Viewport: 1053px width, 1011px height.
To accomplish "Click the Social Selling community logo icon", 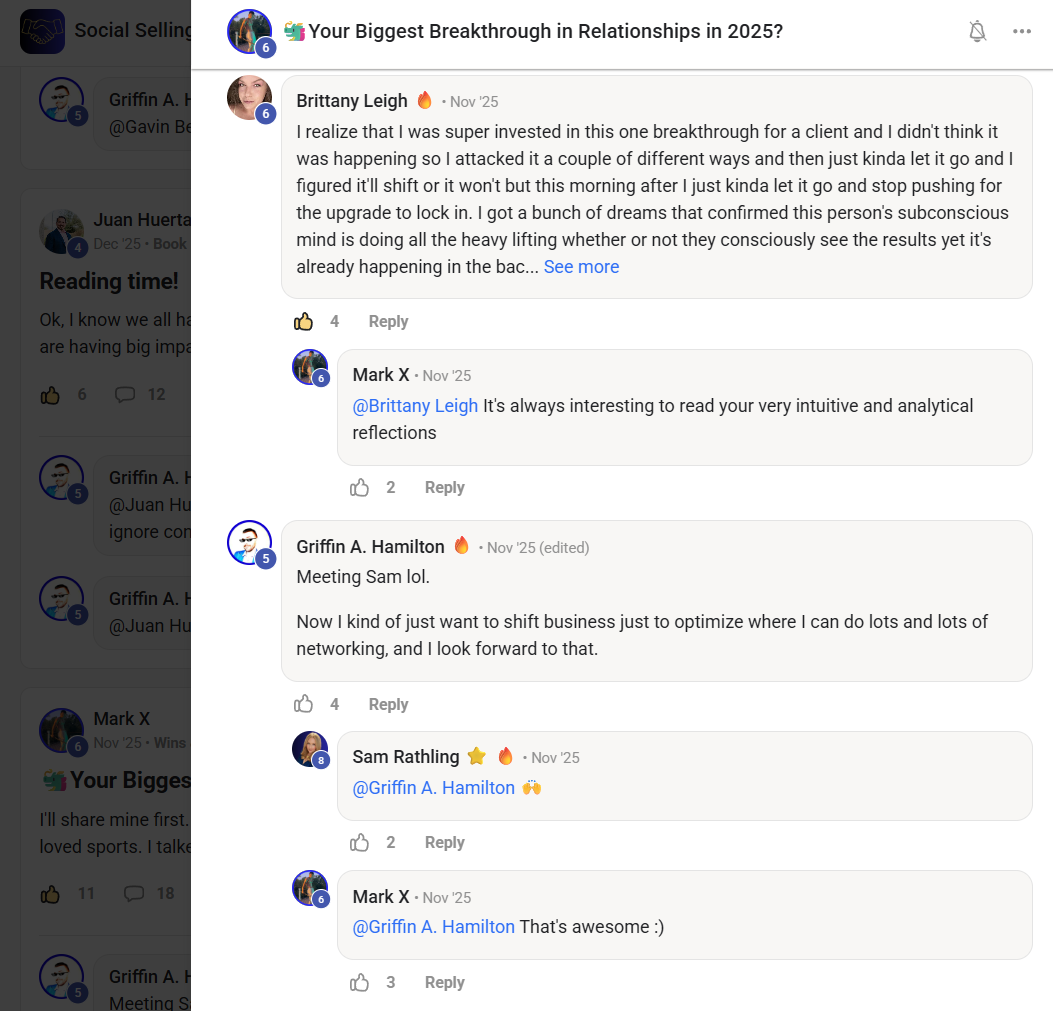I will click(42, 31).
